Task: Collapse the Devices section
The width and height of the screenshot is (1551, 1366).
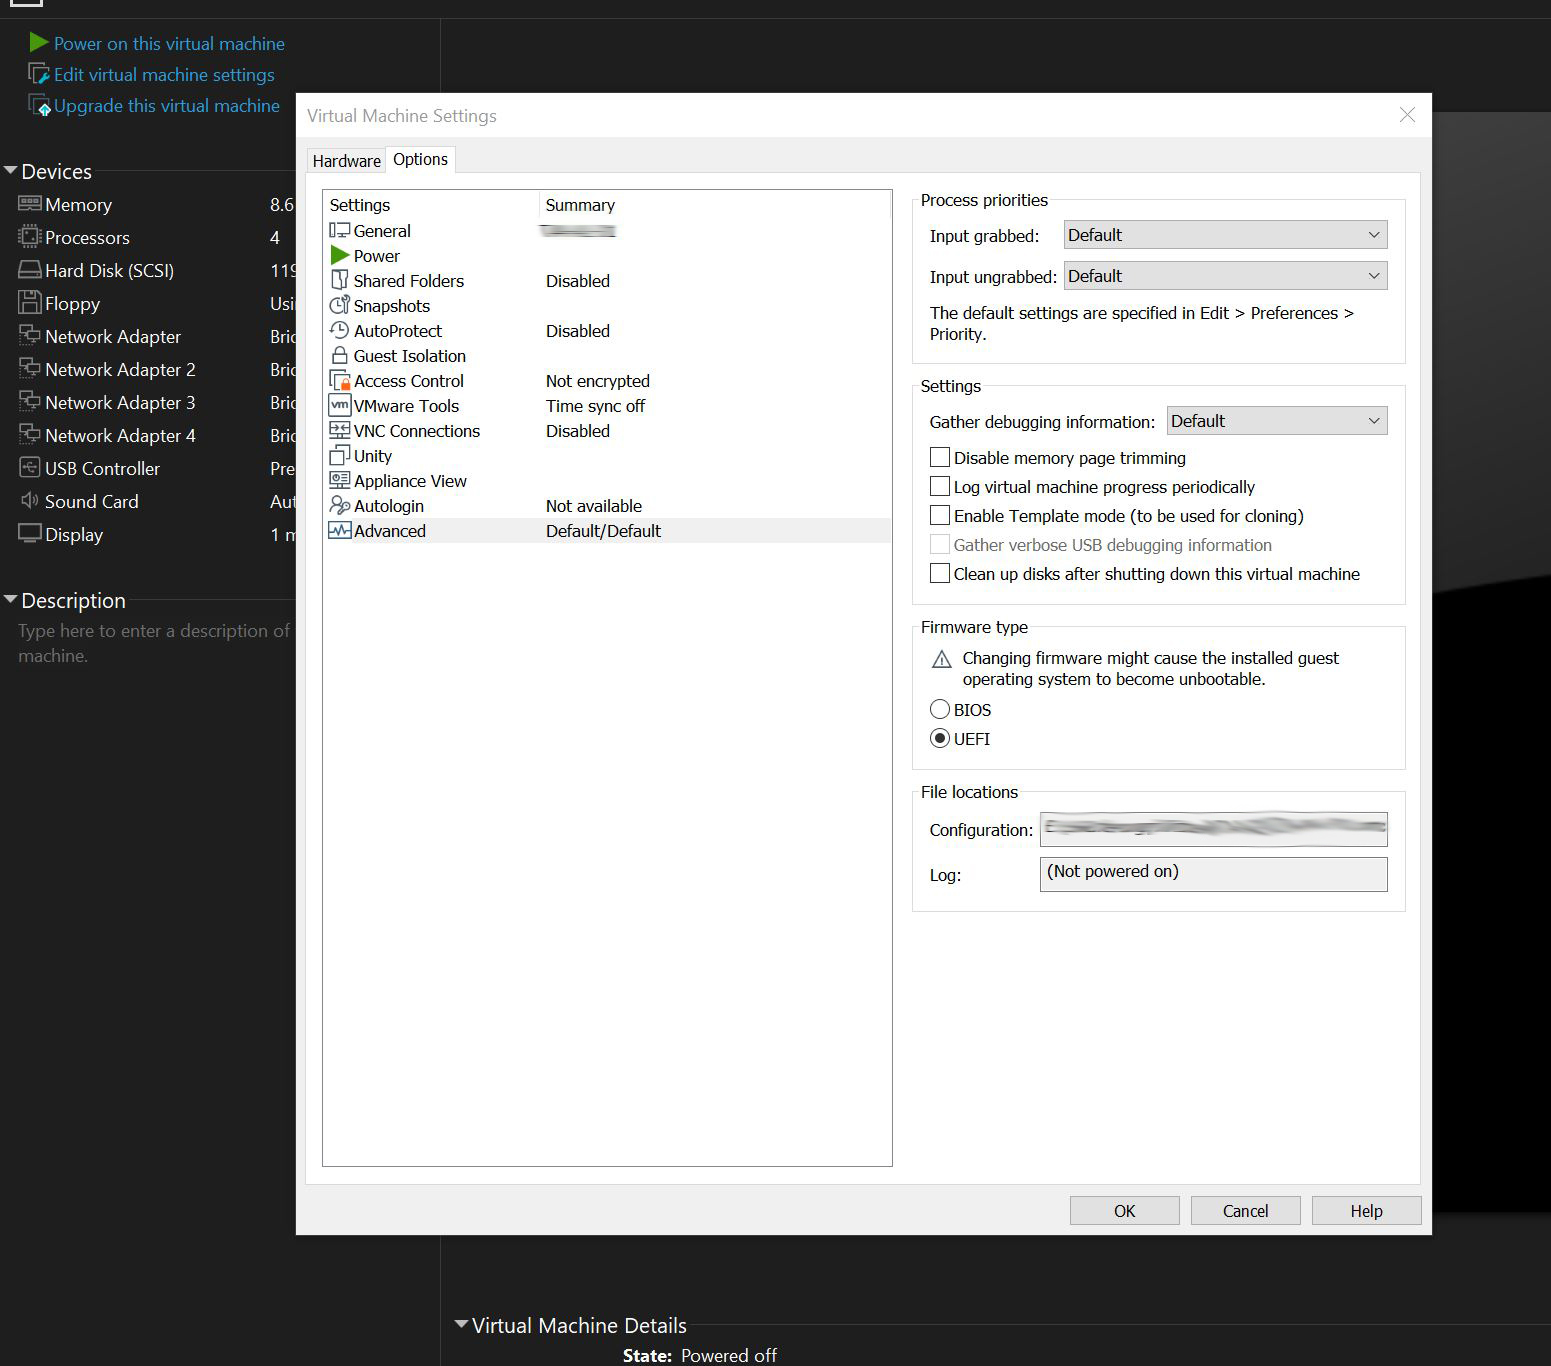Action: tap(11, 171)
